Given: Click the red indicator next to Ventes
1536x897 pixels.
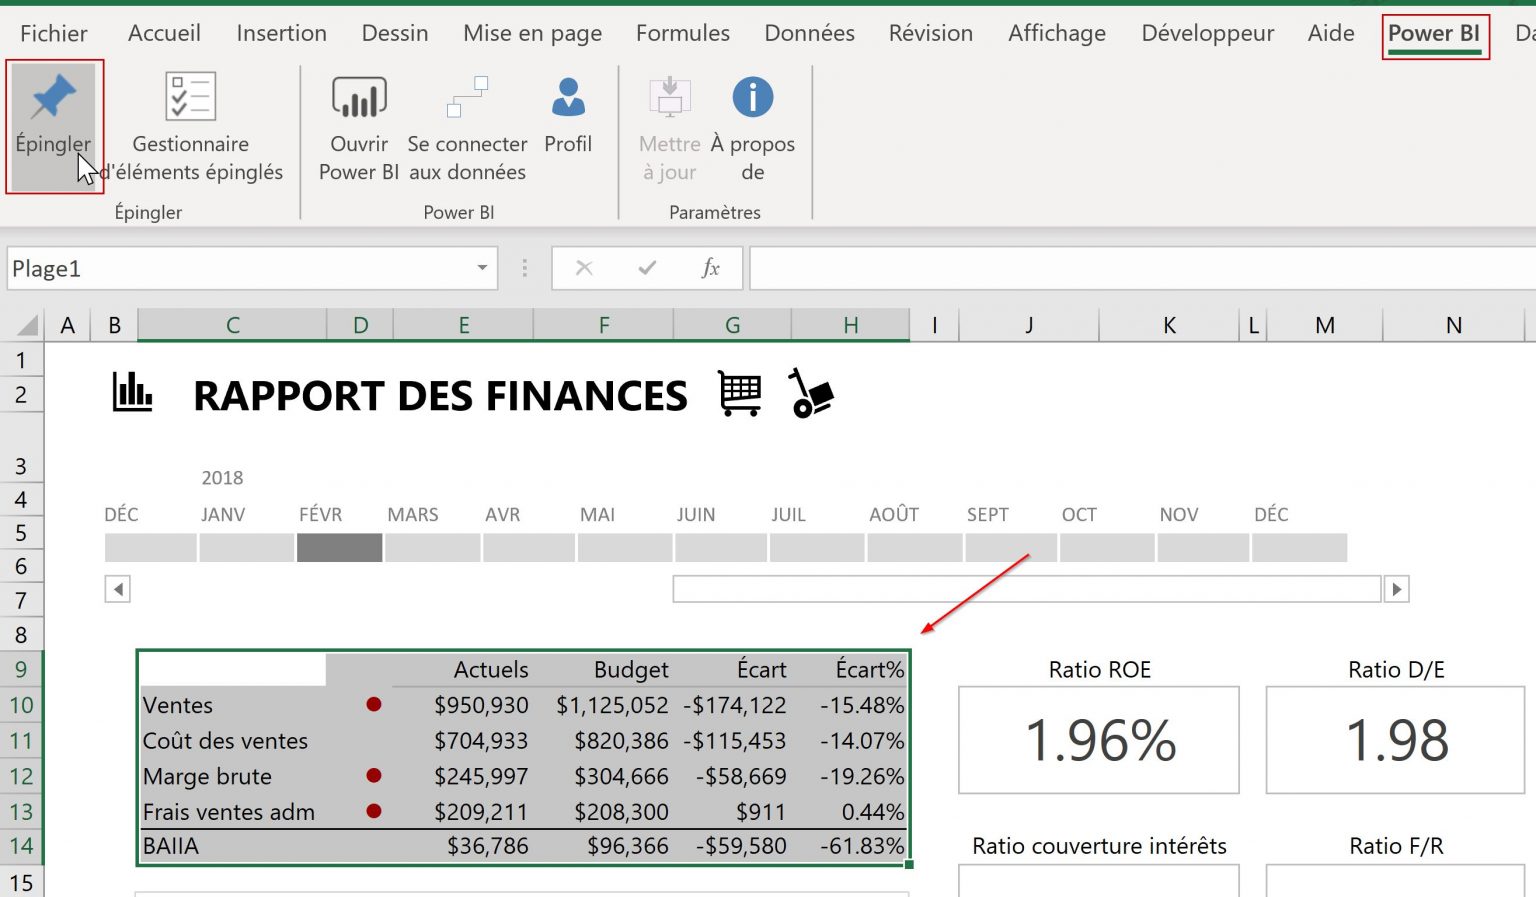Looking at the screenshot, I should tap(373, 704).
